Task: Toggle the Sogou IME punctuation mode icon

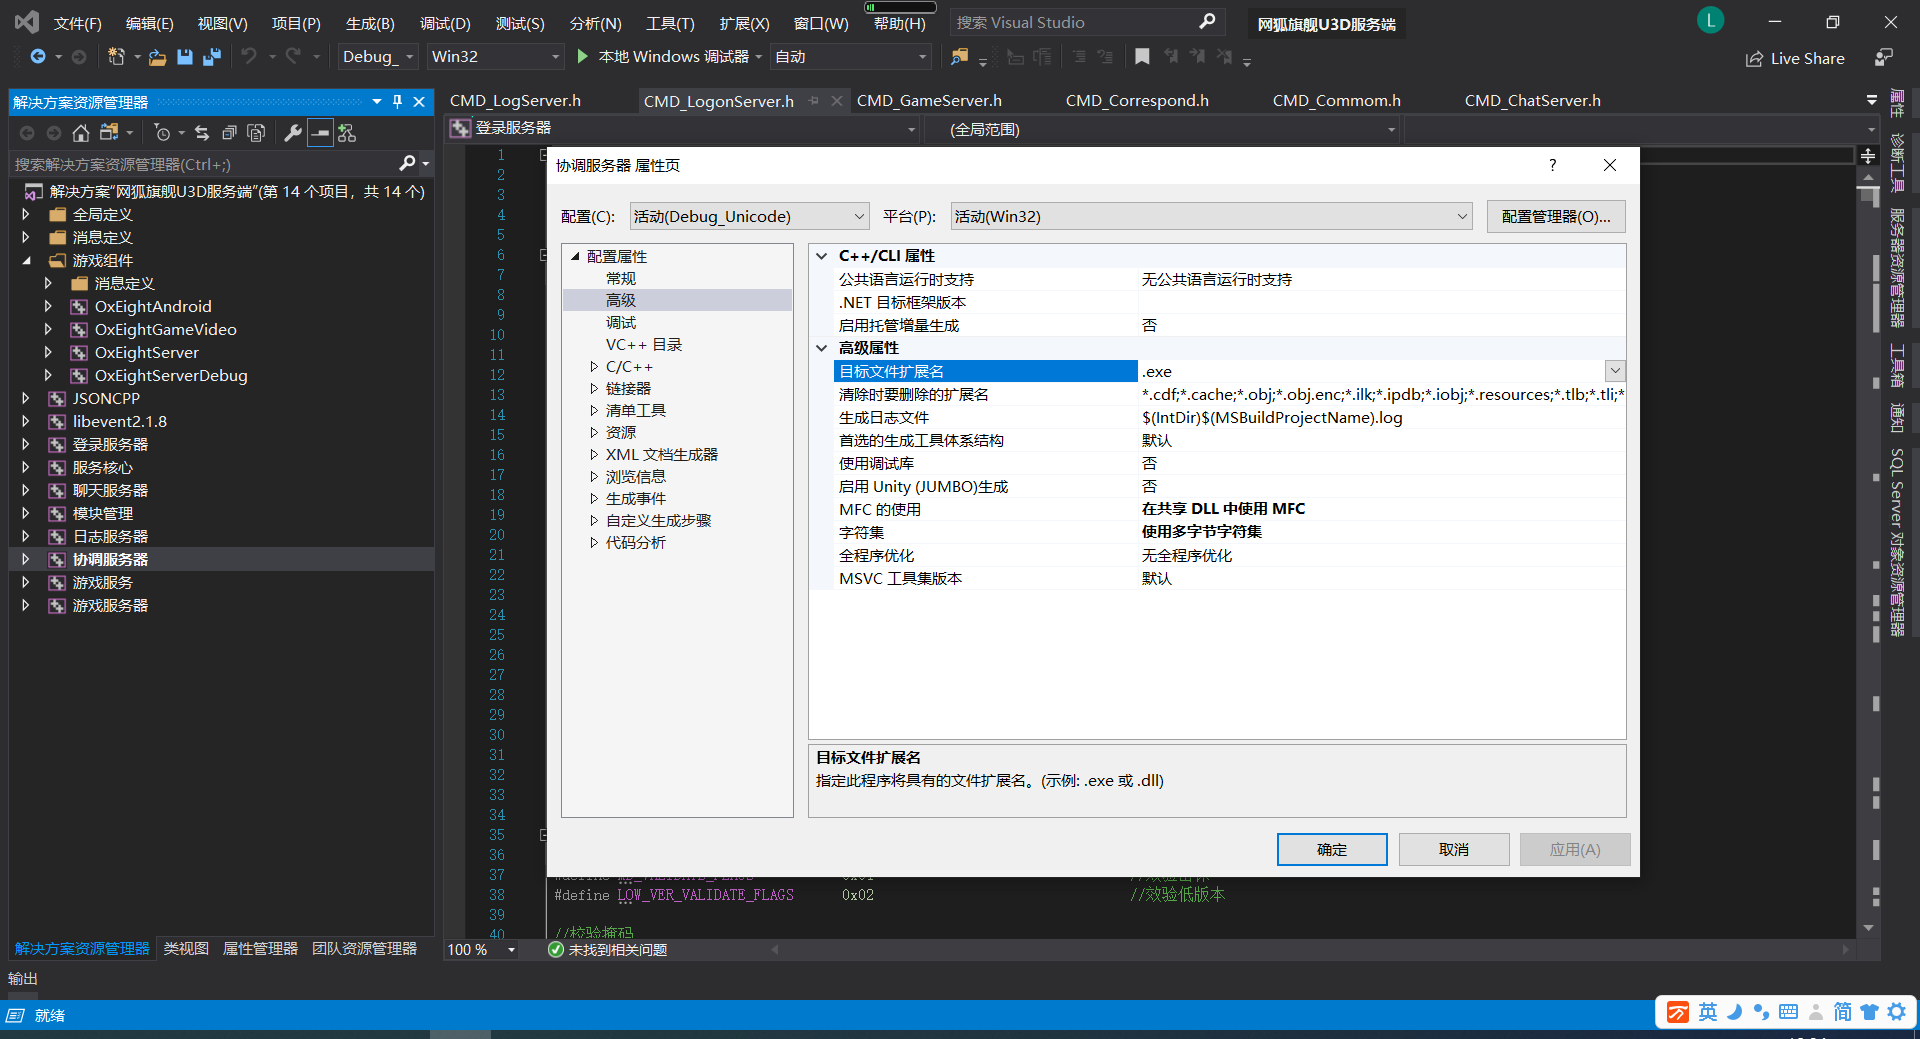Action: [1761, 1012]
